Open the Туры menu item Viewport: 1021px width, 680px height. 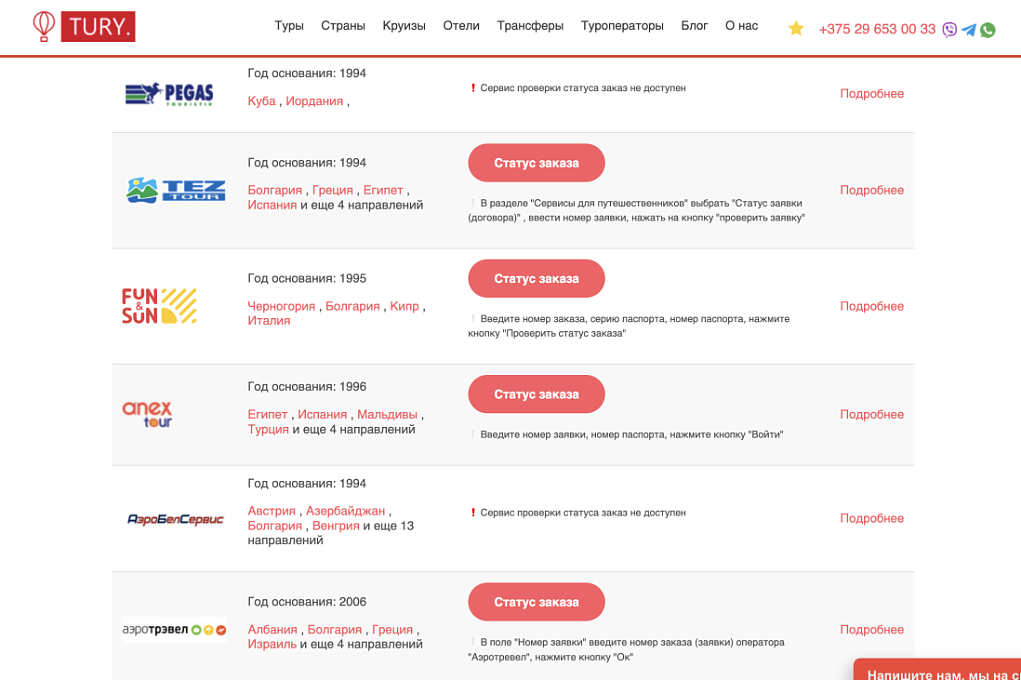(289, 26)
